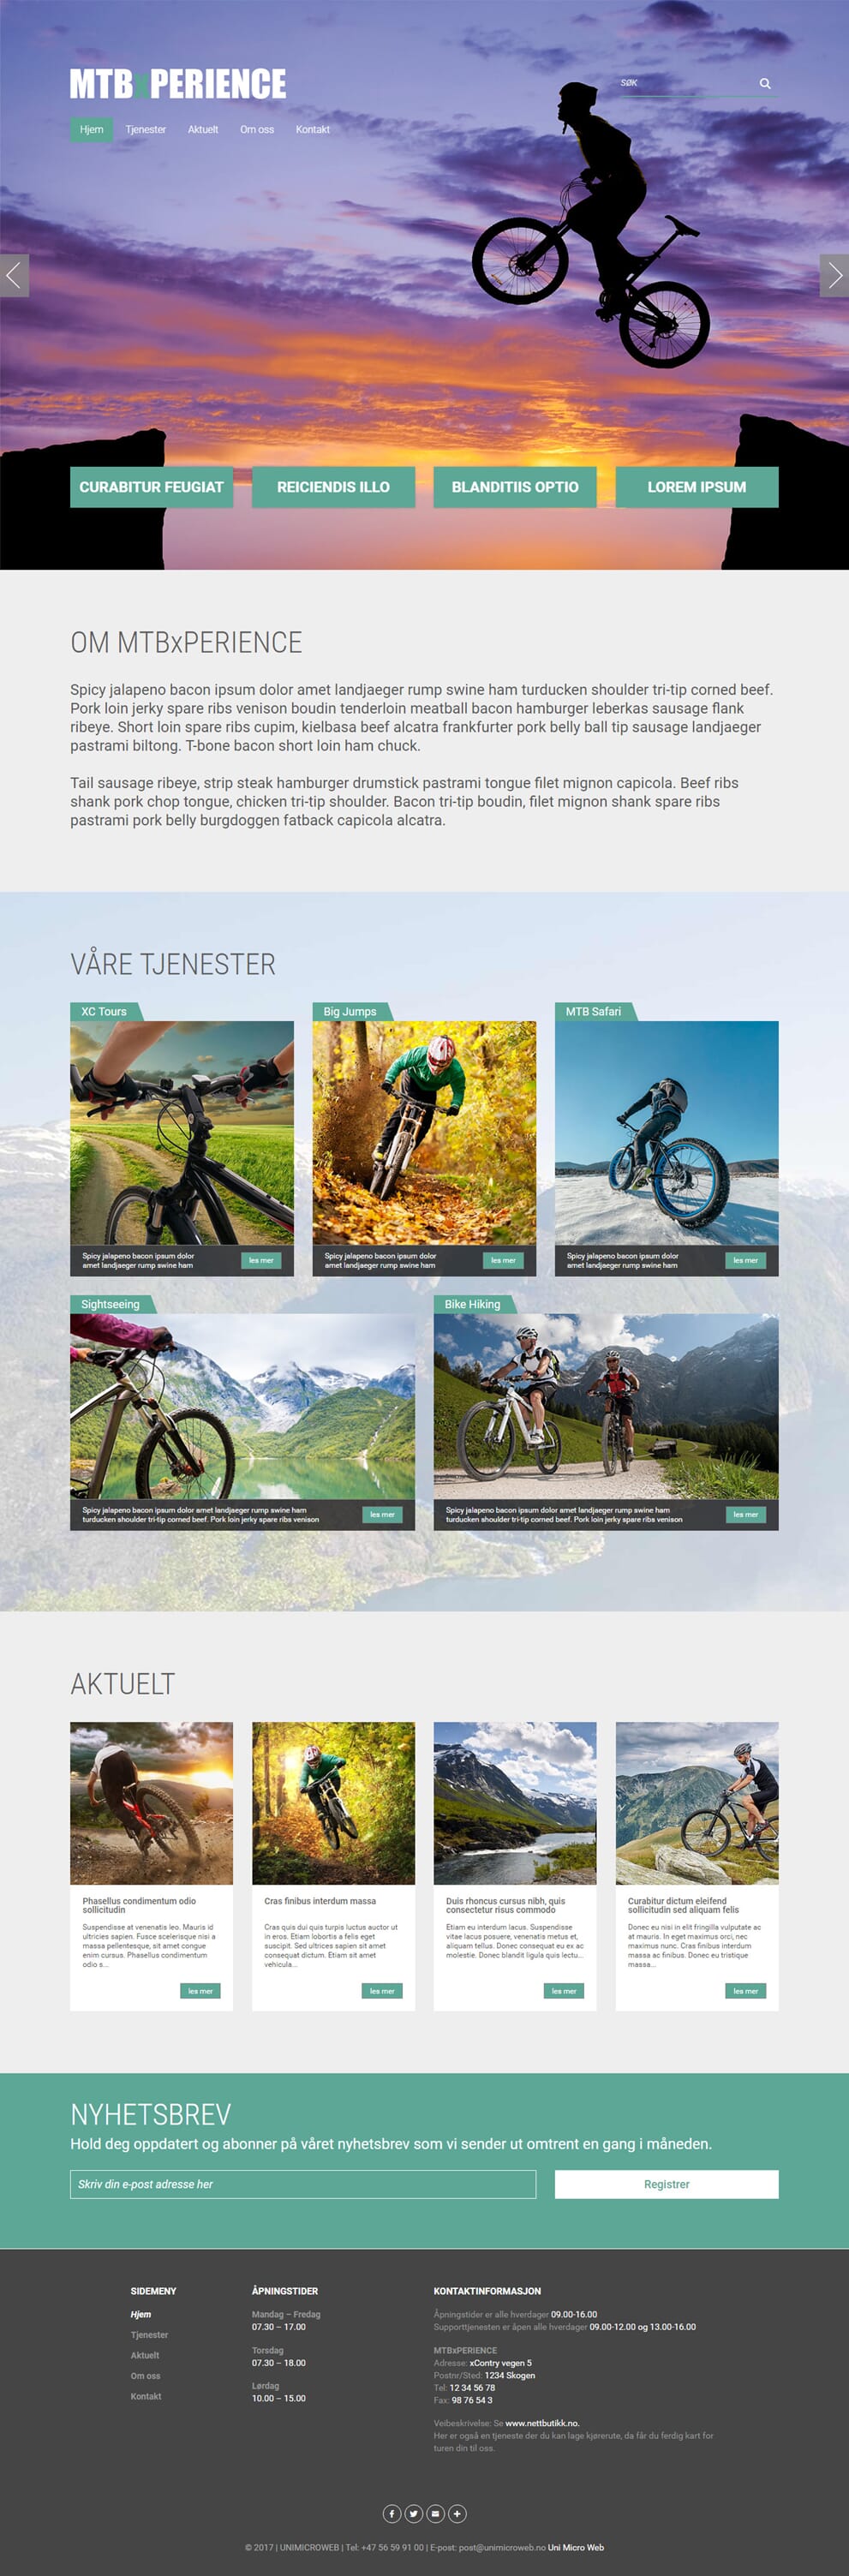
Task: Open the Big Jumps service image
Action: coord(424,1132)
